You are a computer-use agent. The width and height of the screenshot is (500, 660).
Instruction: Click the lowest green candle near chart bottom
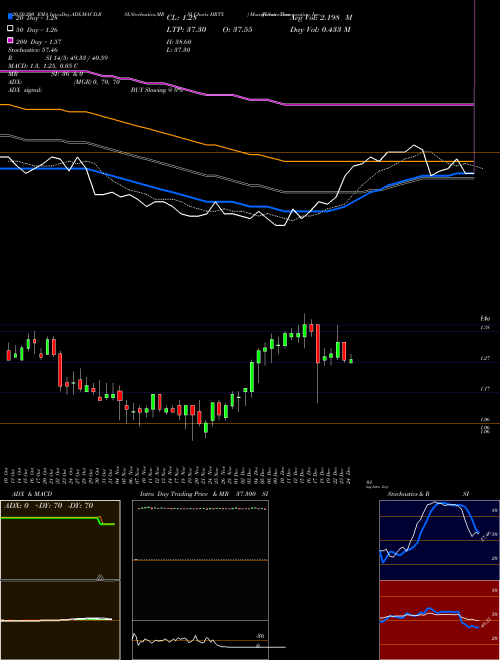(x=206, y=428)
